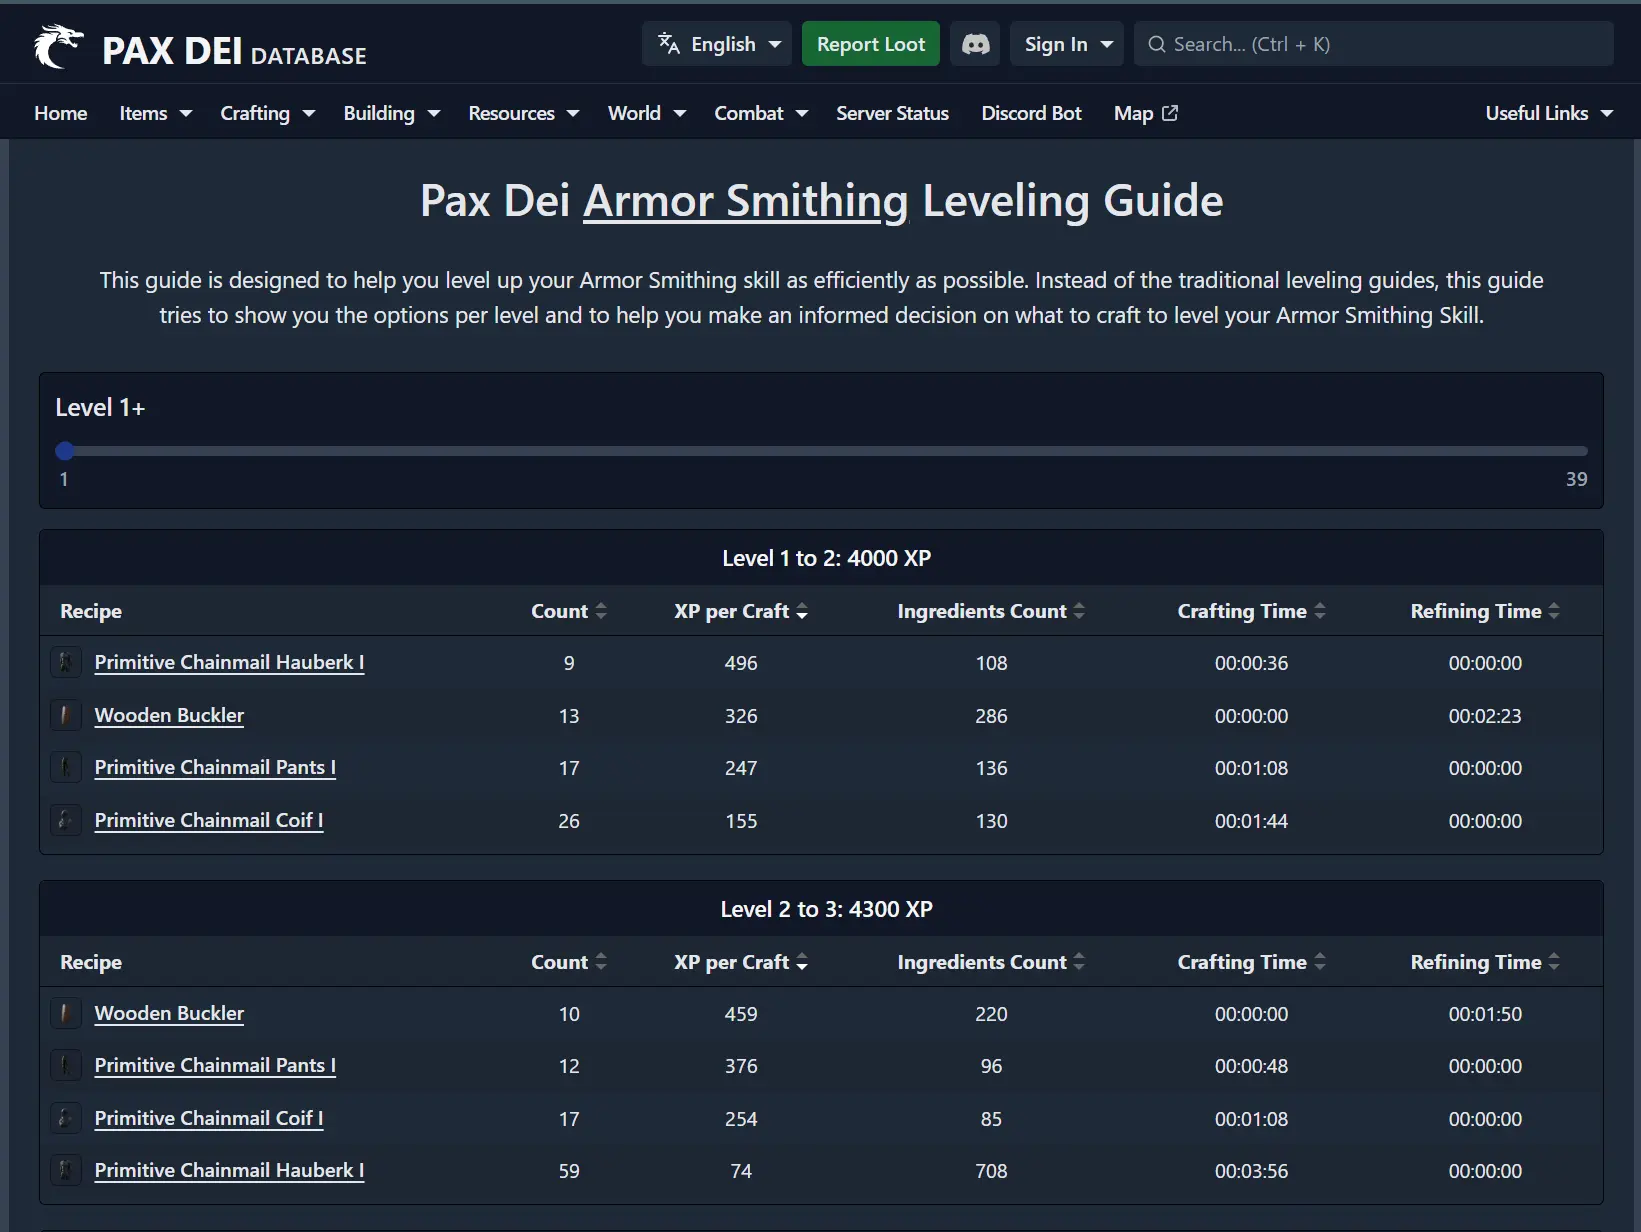Open the Crafting navigation menu
The width and height of the screenshot is (1641, 1232).
pyautogui.click(x=267, y=113)
